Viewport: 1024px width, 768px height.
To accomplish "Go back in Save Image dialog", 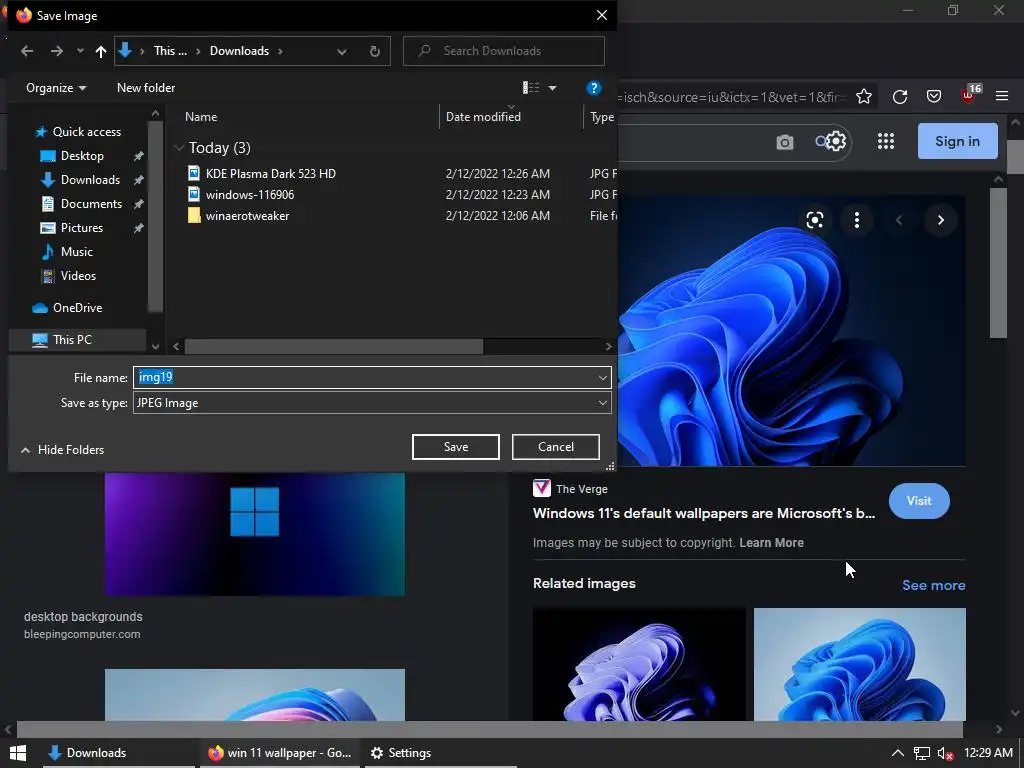I will [x=27, y=51].
